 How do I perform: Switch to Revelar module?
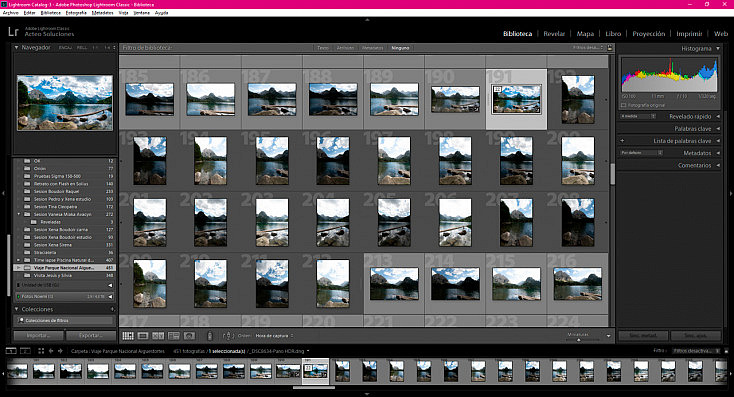click(554, 34)
